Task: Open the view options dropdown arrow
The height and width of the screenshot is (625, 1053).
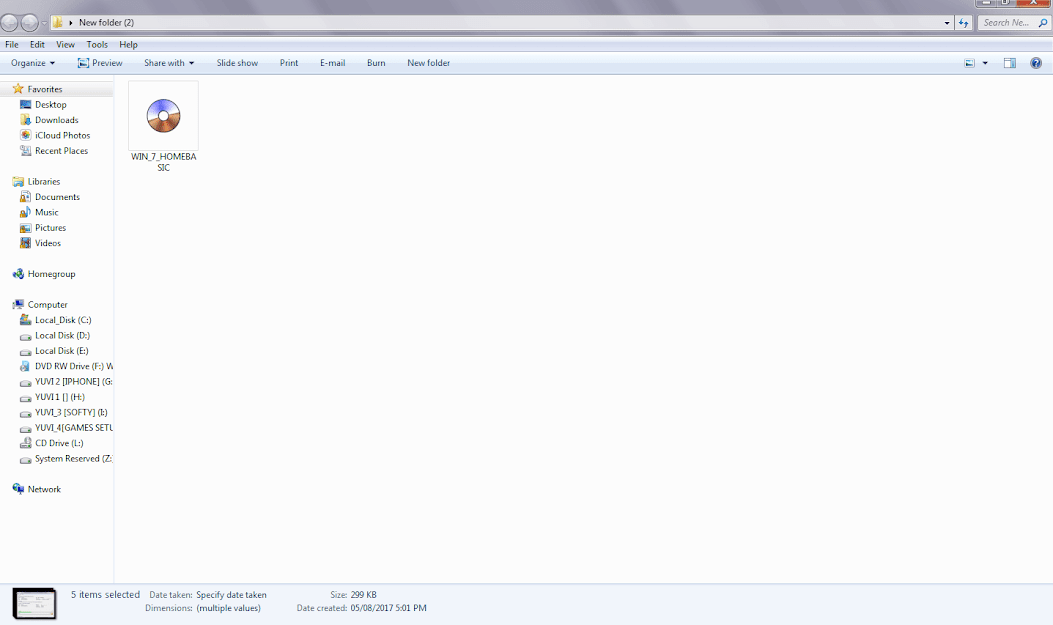Action: click(x=985, y=63)
